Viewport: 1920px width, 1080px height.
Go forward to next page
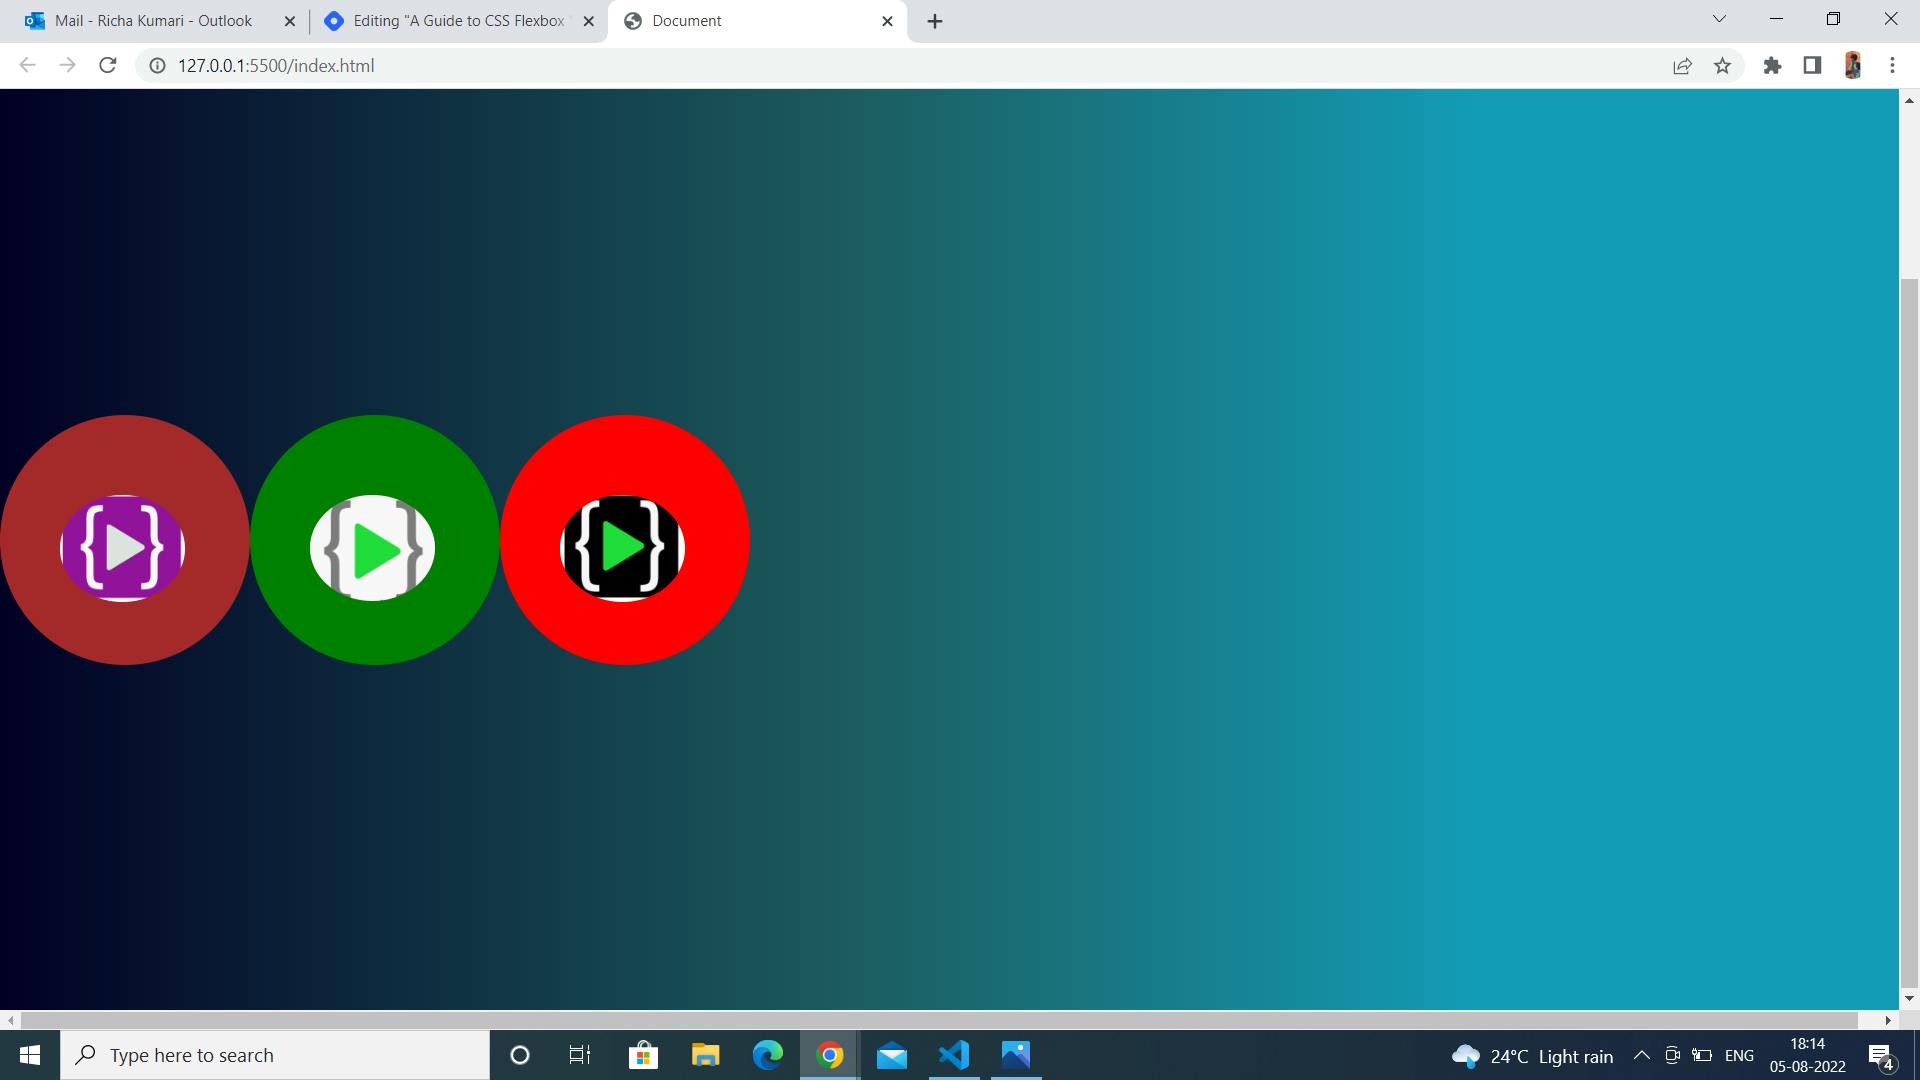pos(67,65)
